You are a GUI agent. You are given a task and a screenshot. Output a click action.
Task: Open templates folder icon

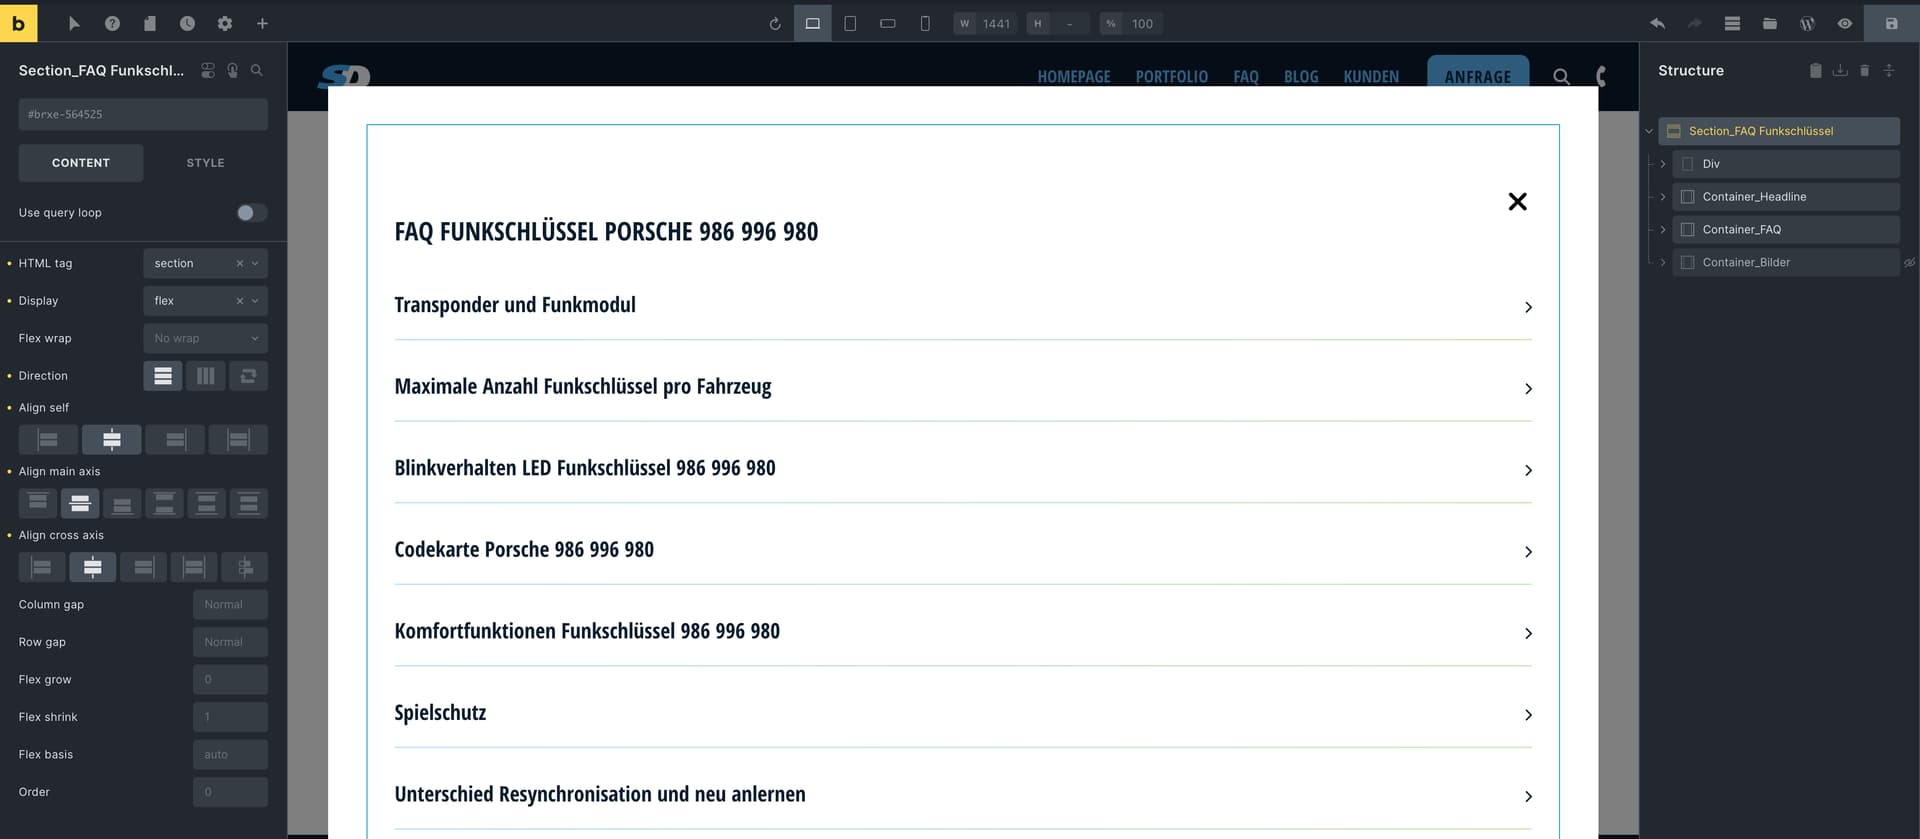[x=1770, y=23]
